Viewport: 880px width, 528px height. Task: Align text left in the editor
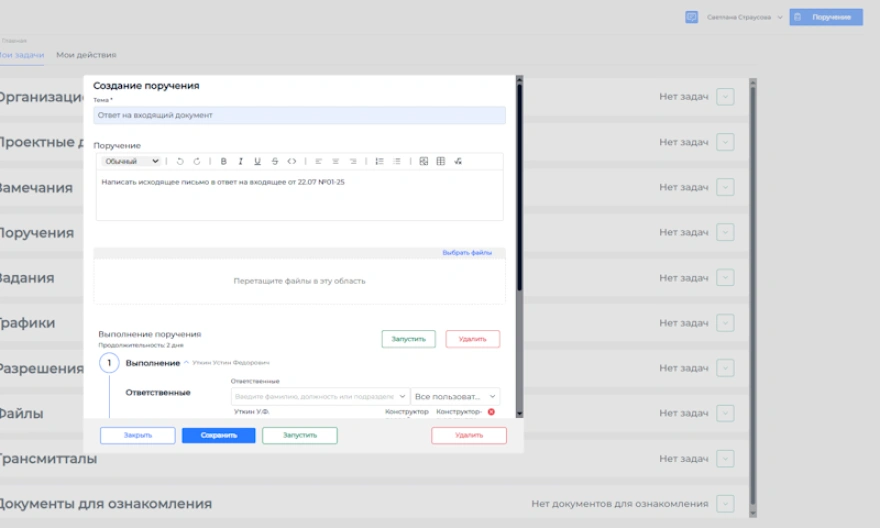coord(318,162)
